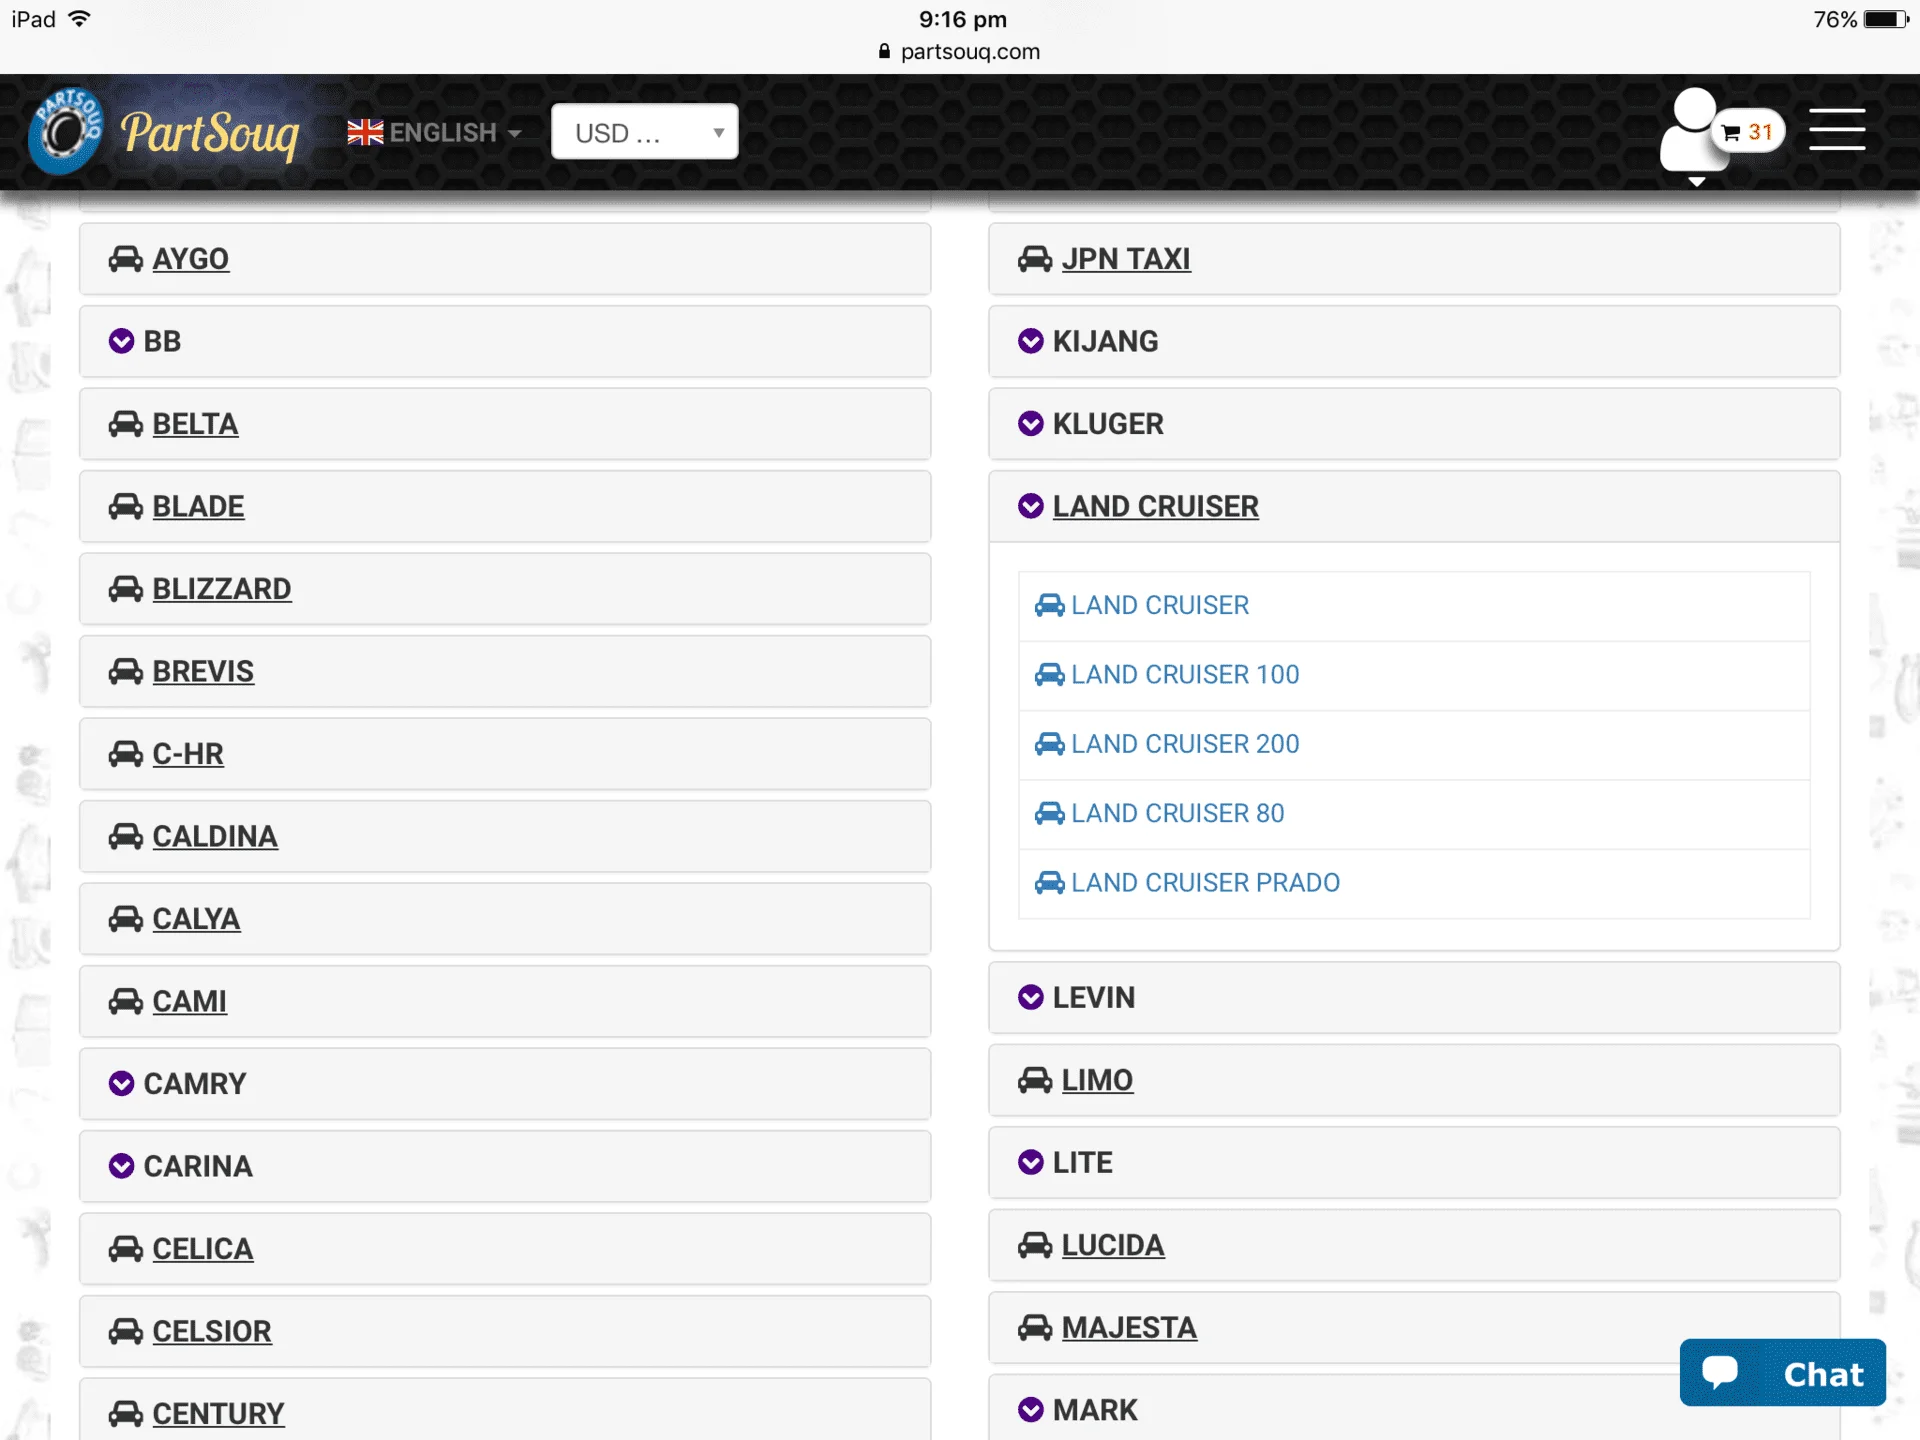The width and height of the screenshot is (1920, 1440).
Task: Open the CALDINA model link
Action: pyautogui.click(x=215, y=836)
